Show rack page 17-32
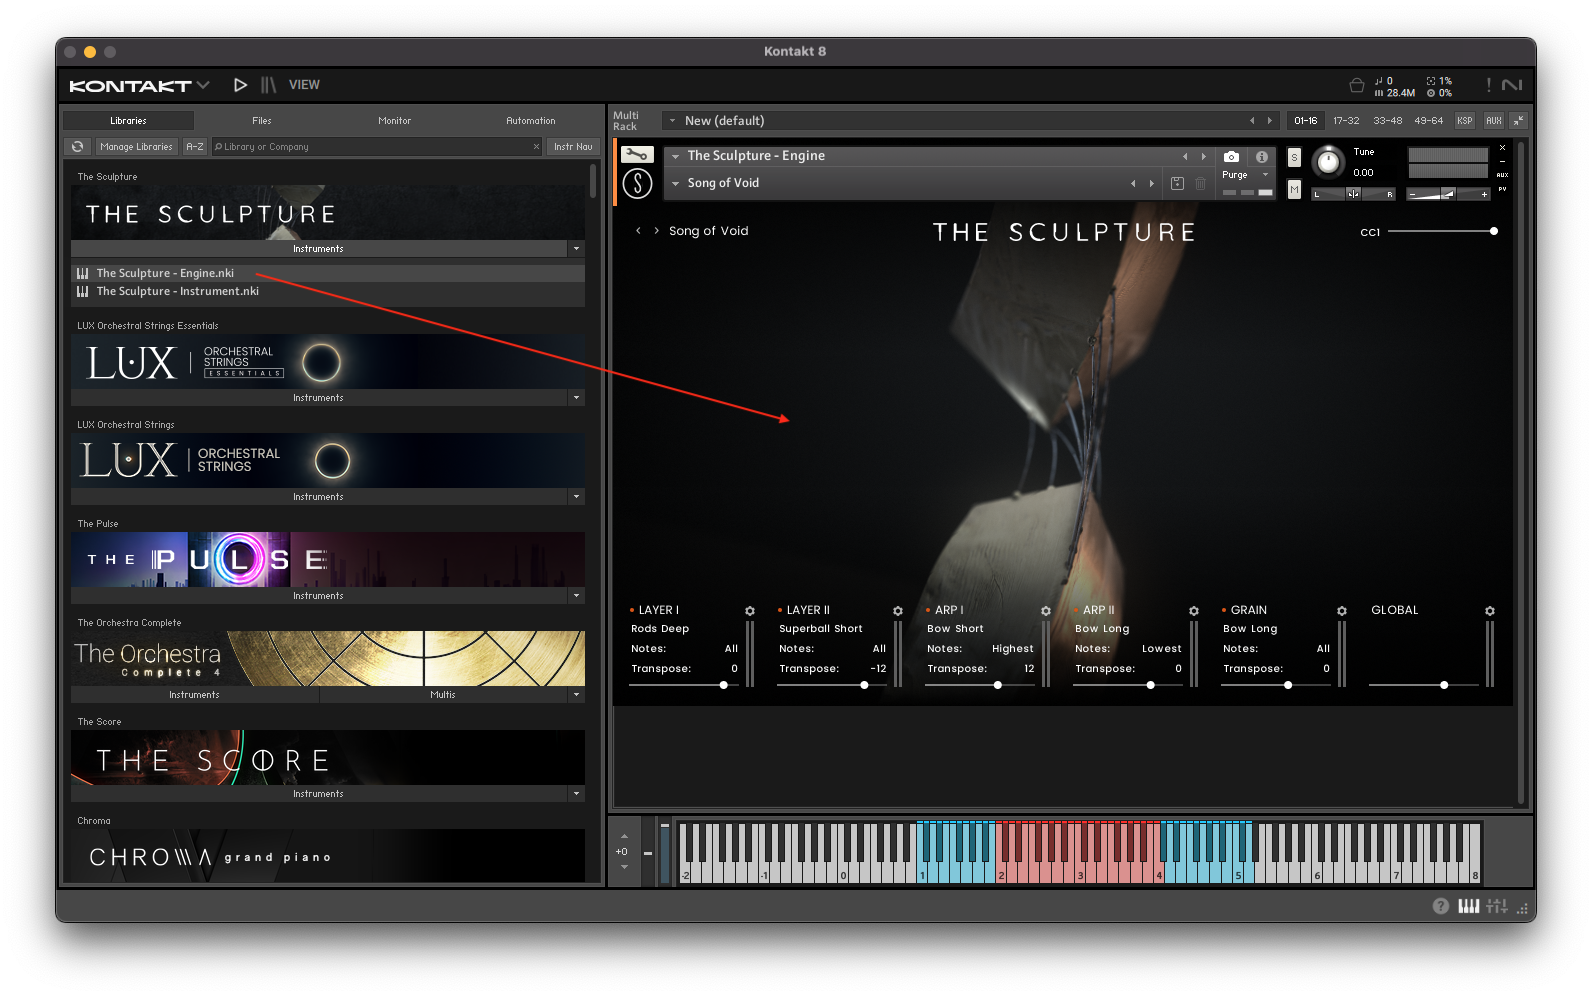This screenshot has width=1592, height=996. coord(1346,120)
